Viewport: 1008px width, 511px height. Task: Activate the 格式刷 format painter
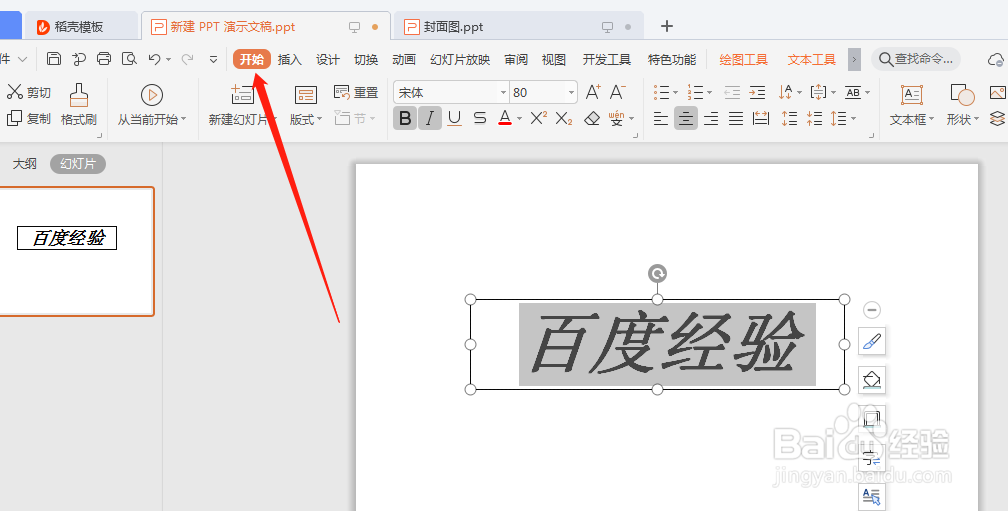pyautogui.click(x=79, y=104)
